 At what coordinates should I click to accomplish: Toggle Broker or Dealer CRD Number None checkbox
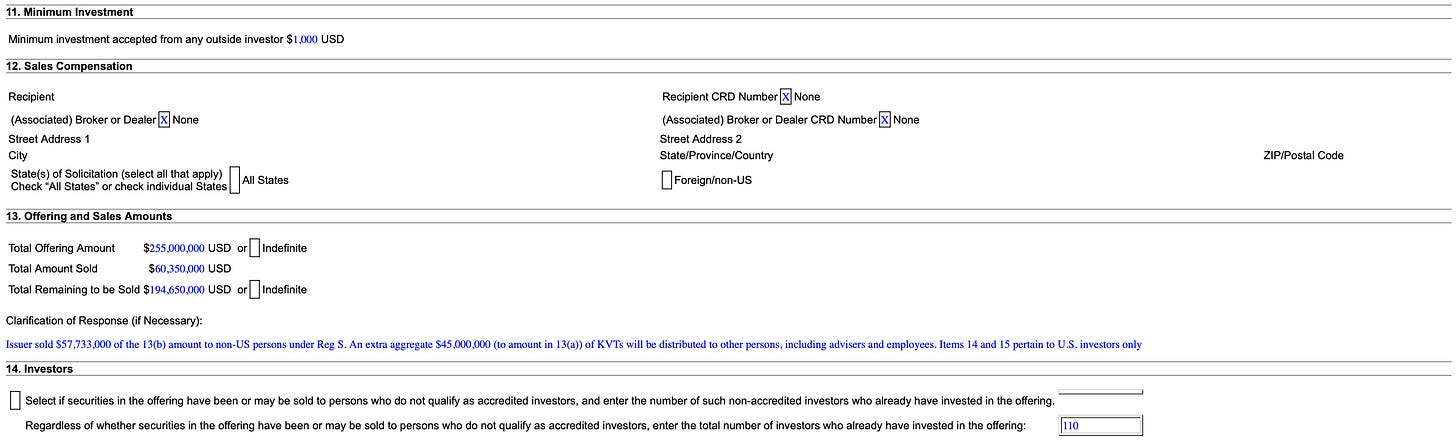(885, 120)
